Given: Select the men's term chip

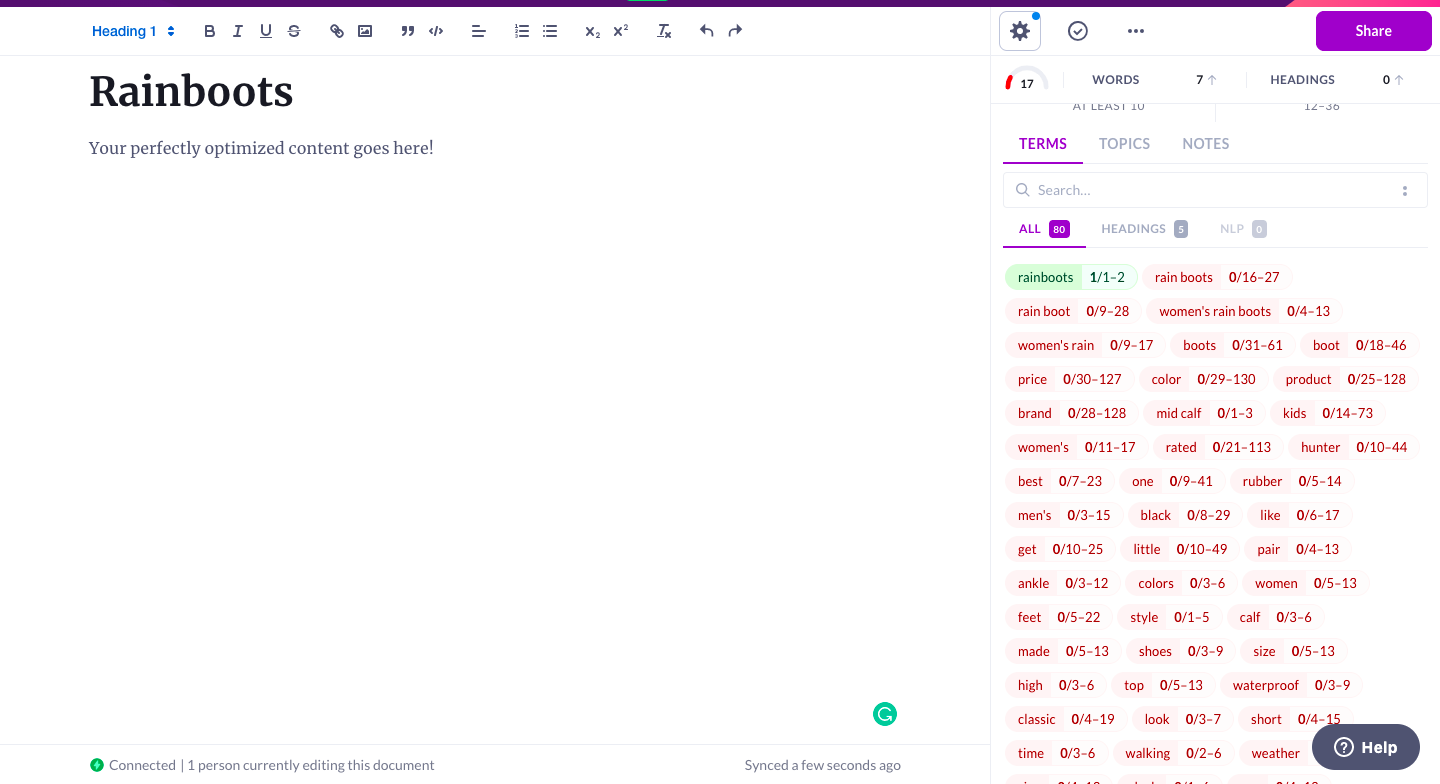Looking at the screenshot, I should (1064, 515).
